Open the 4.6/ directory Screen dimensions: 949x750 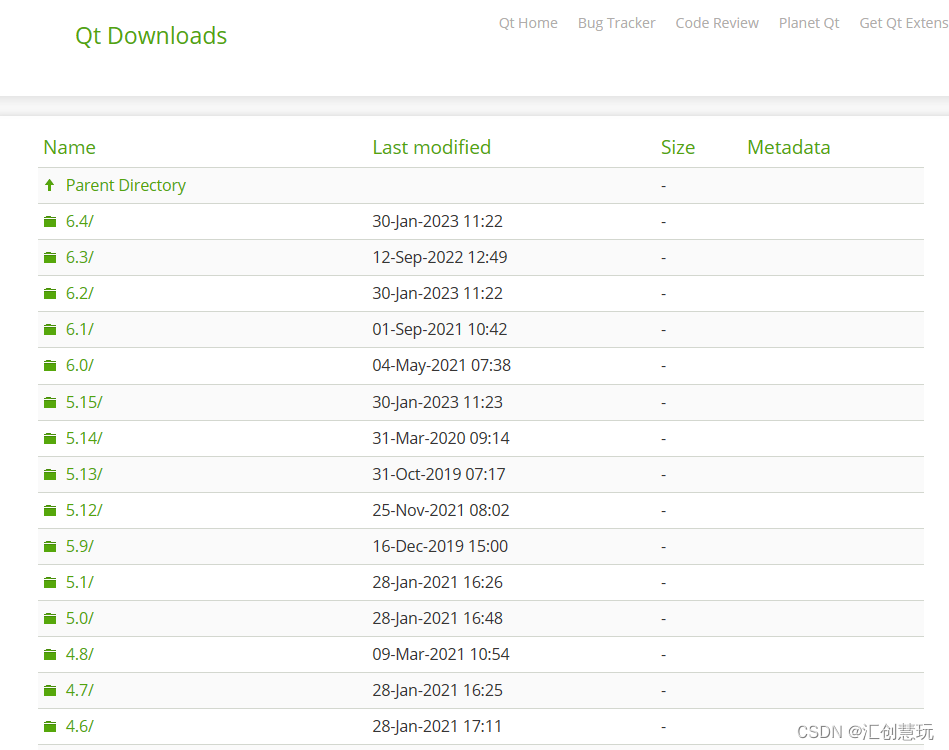click(79, 726)
